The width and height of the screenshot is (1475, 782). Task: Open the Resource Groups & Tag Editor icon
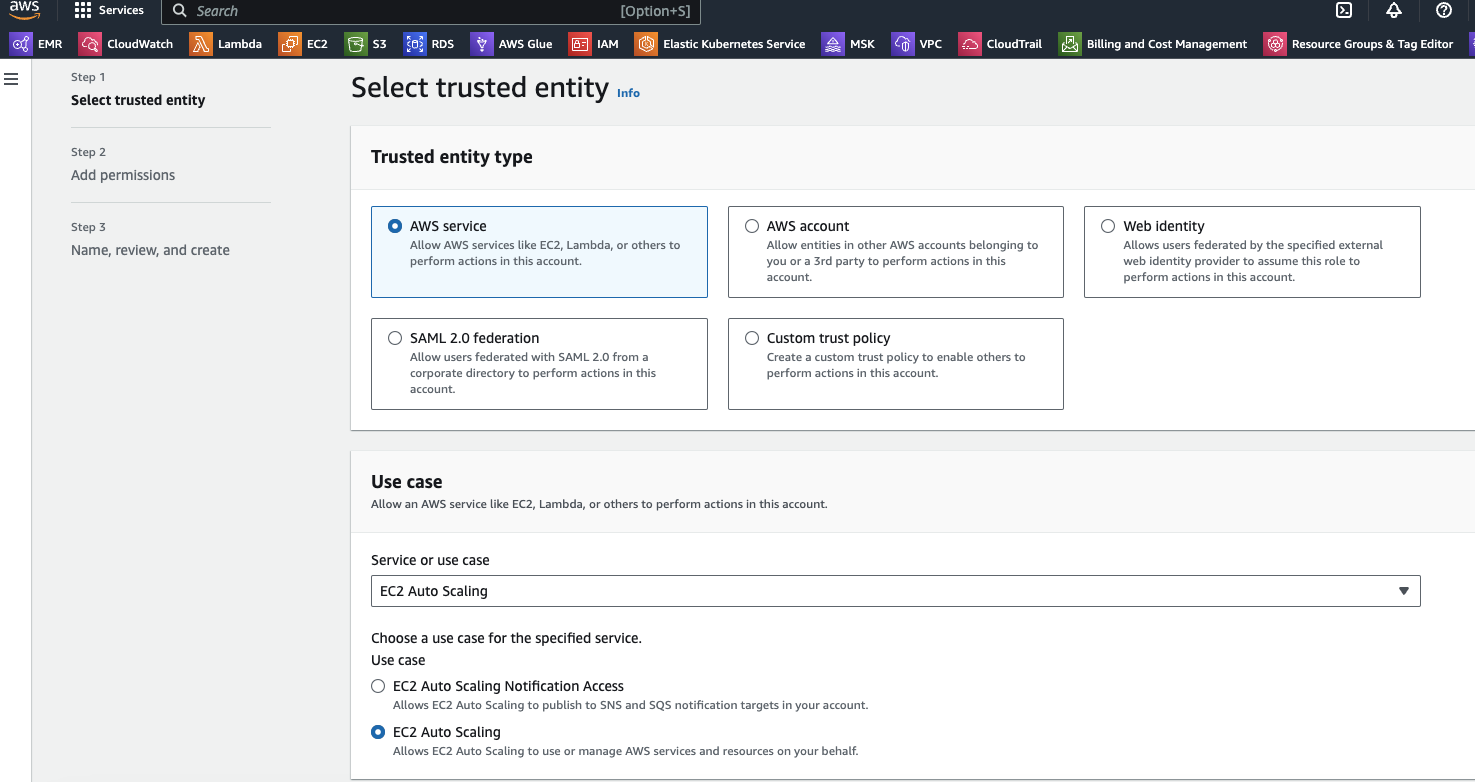[1274, 44]
